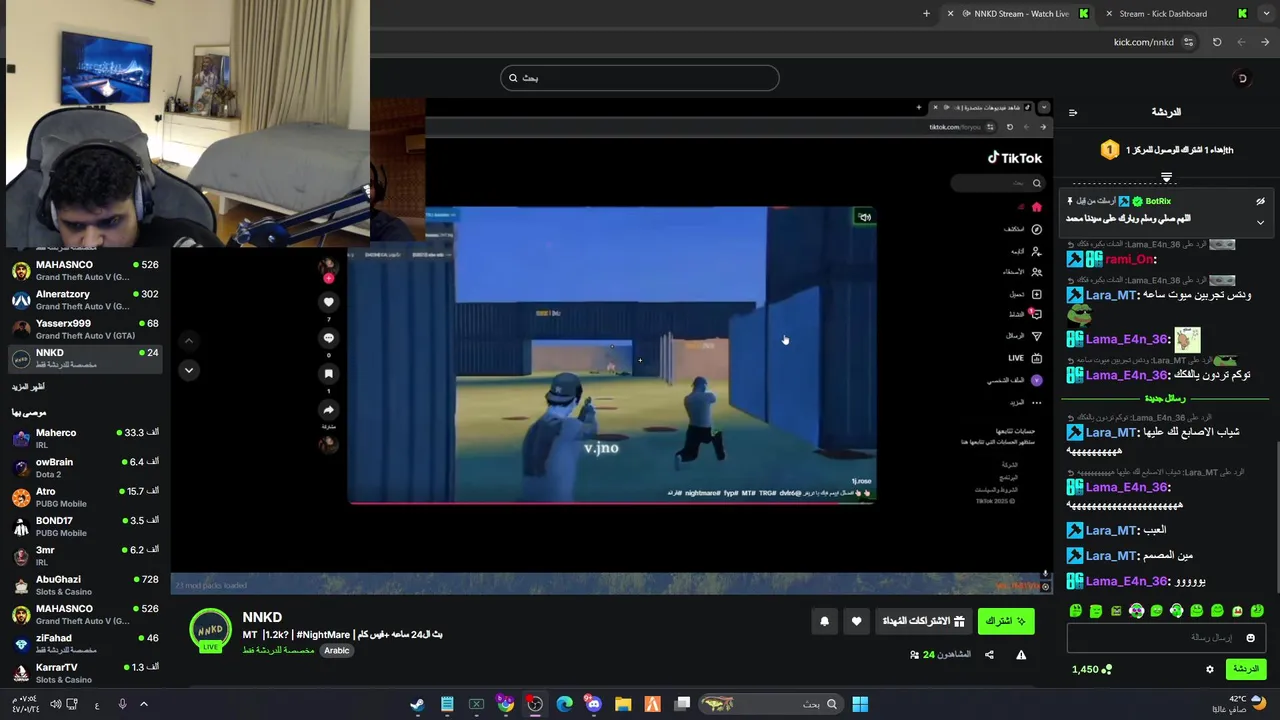Click the Kick search box
The image size is (1280, 720).
tap(640, 78)
